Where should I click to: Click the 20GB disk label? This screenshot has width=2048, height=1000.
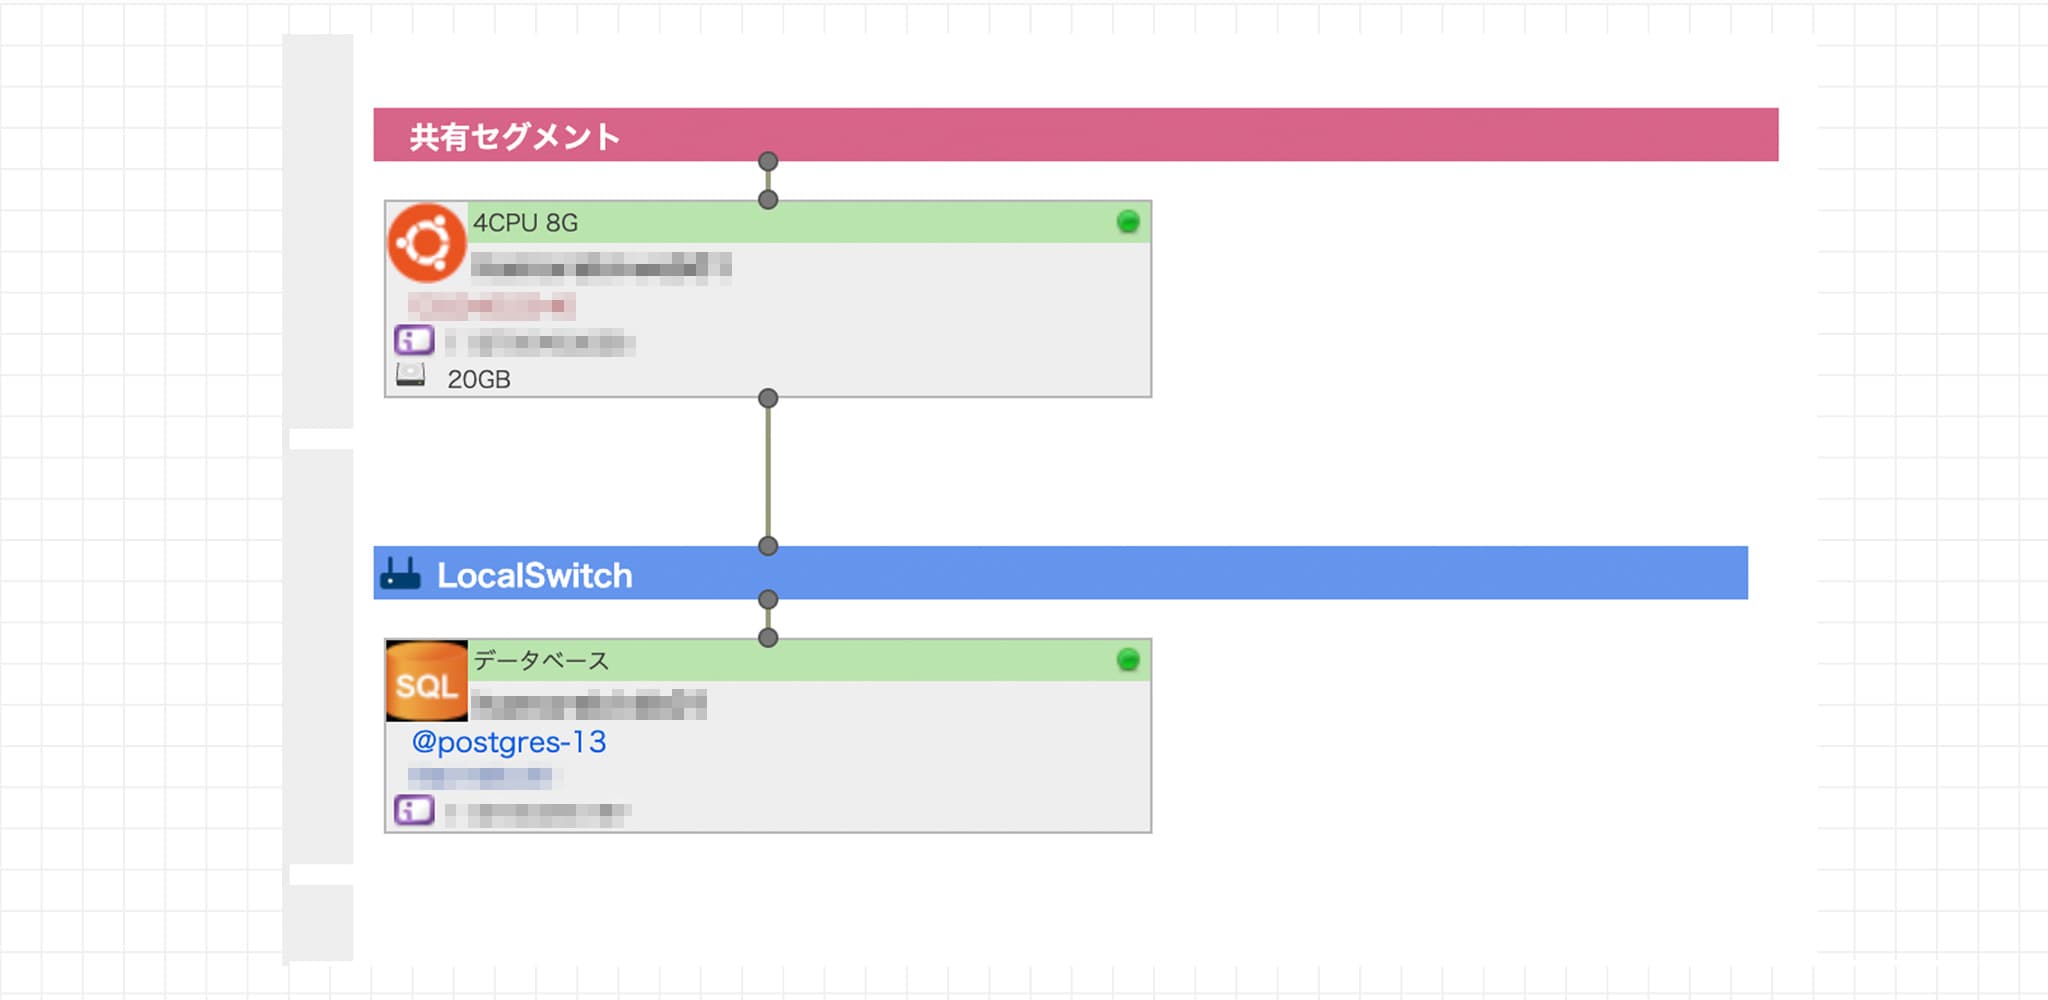(479, 379)
